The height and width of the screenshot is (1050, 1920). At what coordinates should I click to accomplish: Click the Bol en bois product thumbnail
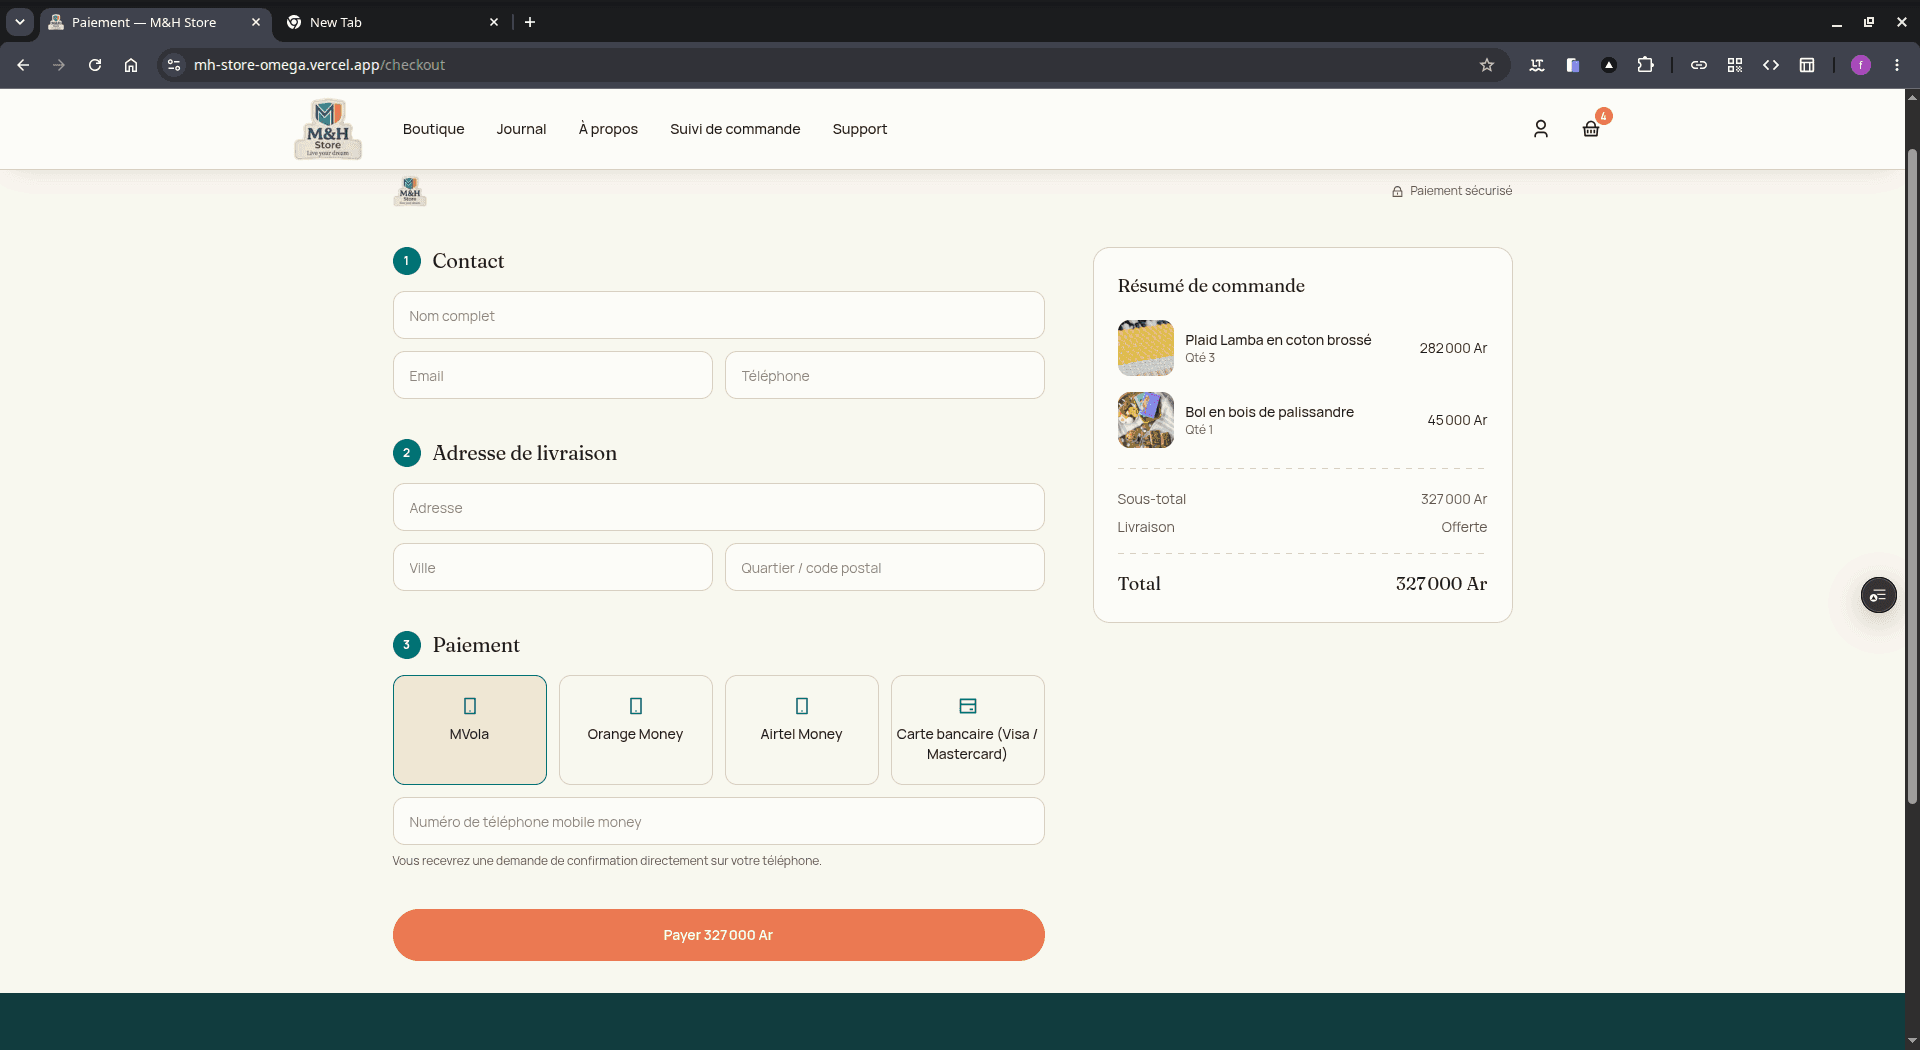coord(1146,420)
